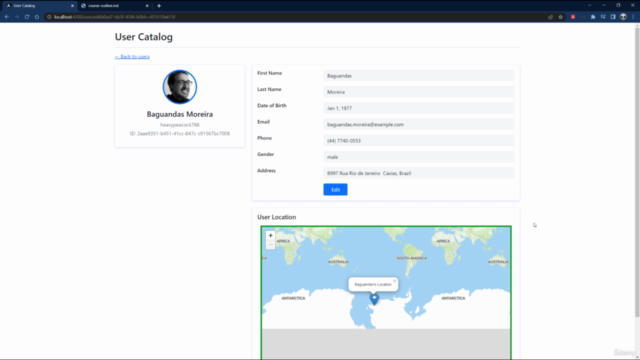Open a new browser tab with the plus icon
The width and height of the screenshot is (640, 360).
[x=159, y=6]
